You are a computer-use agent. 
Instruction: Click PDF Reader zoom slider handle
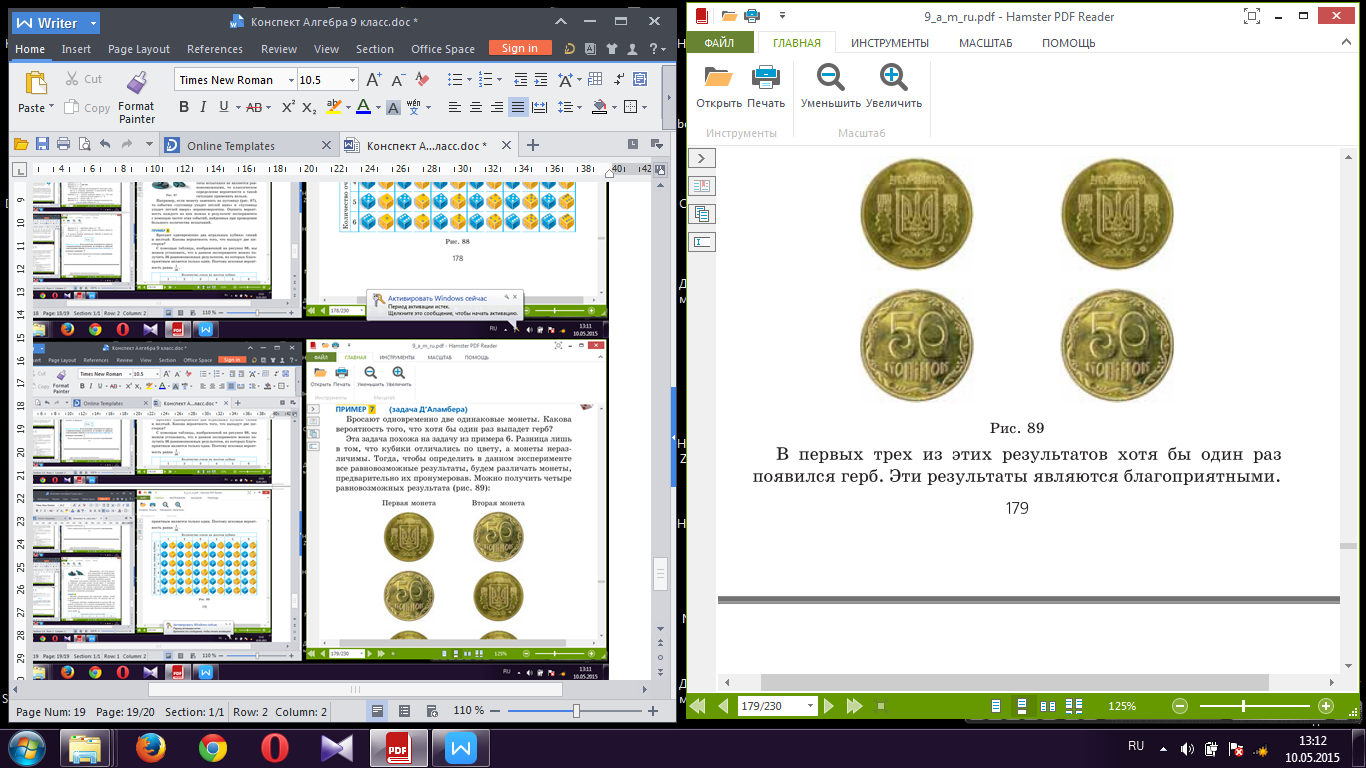[x=1243, y=706]
